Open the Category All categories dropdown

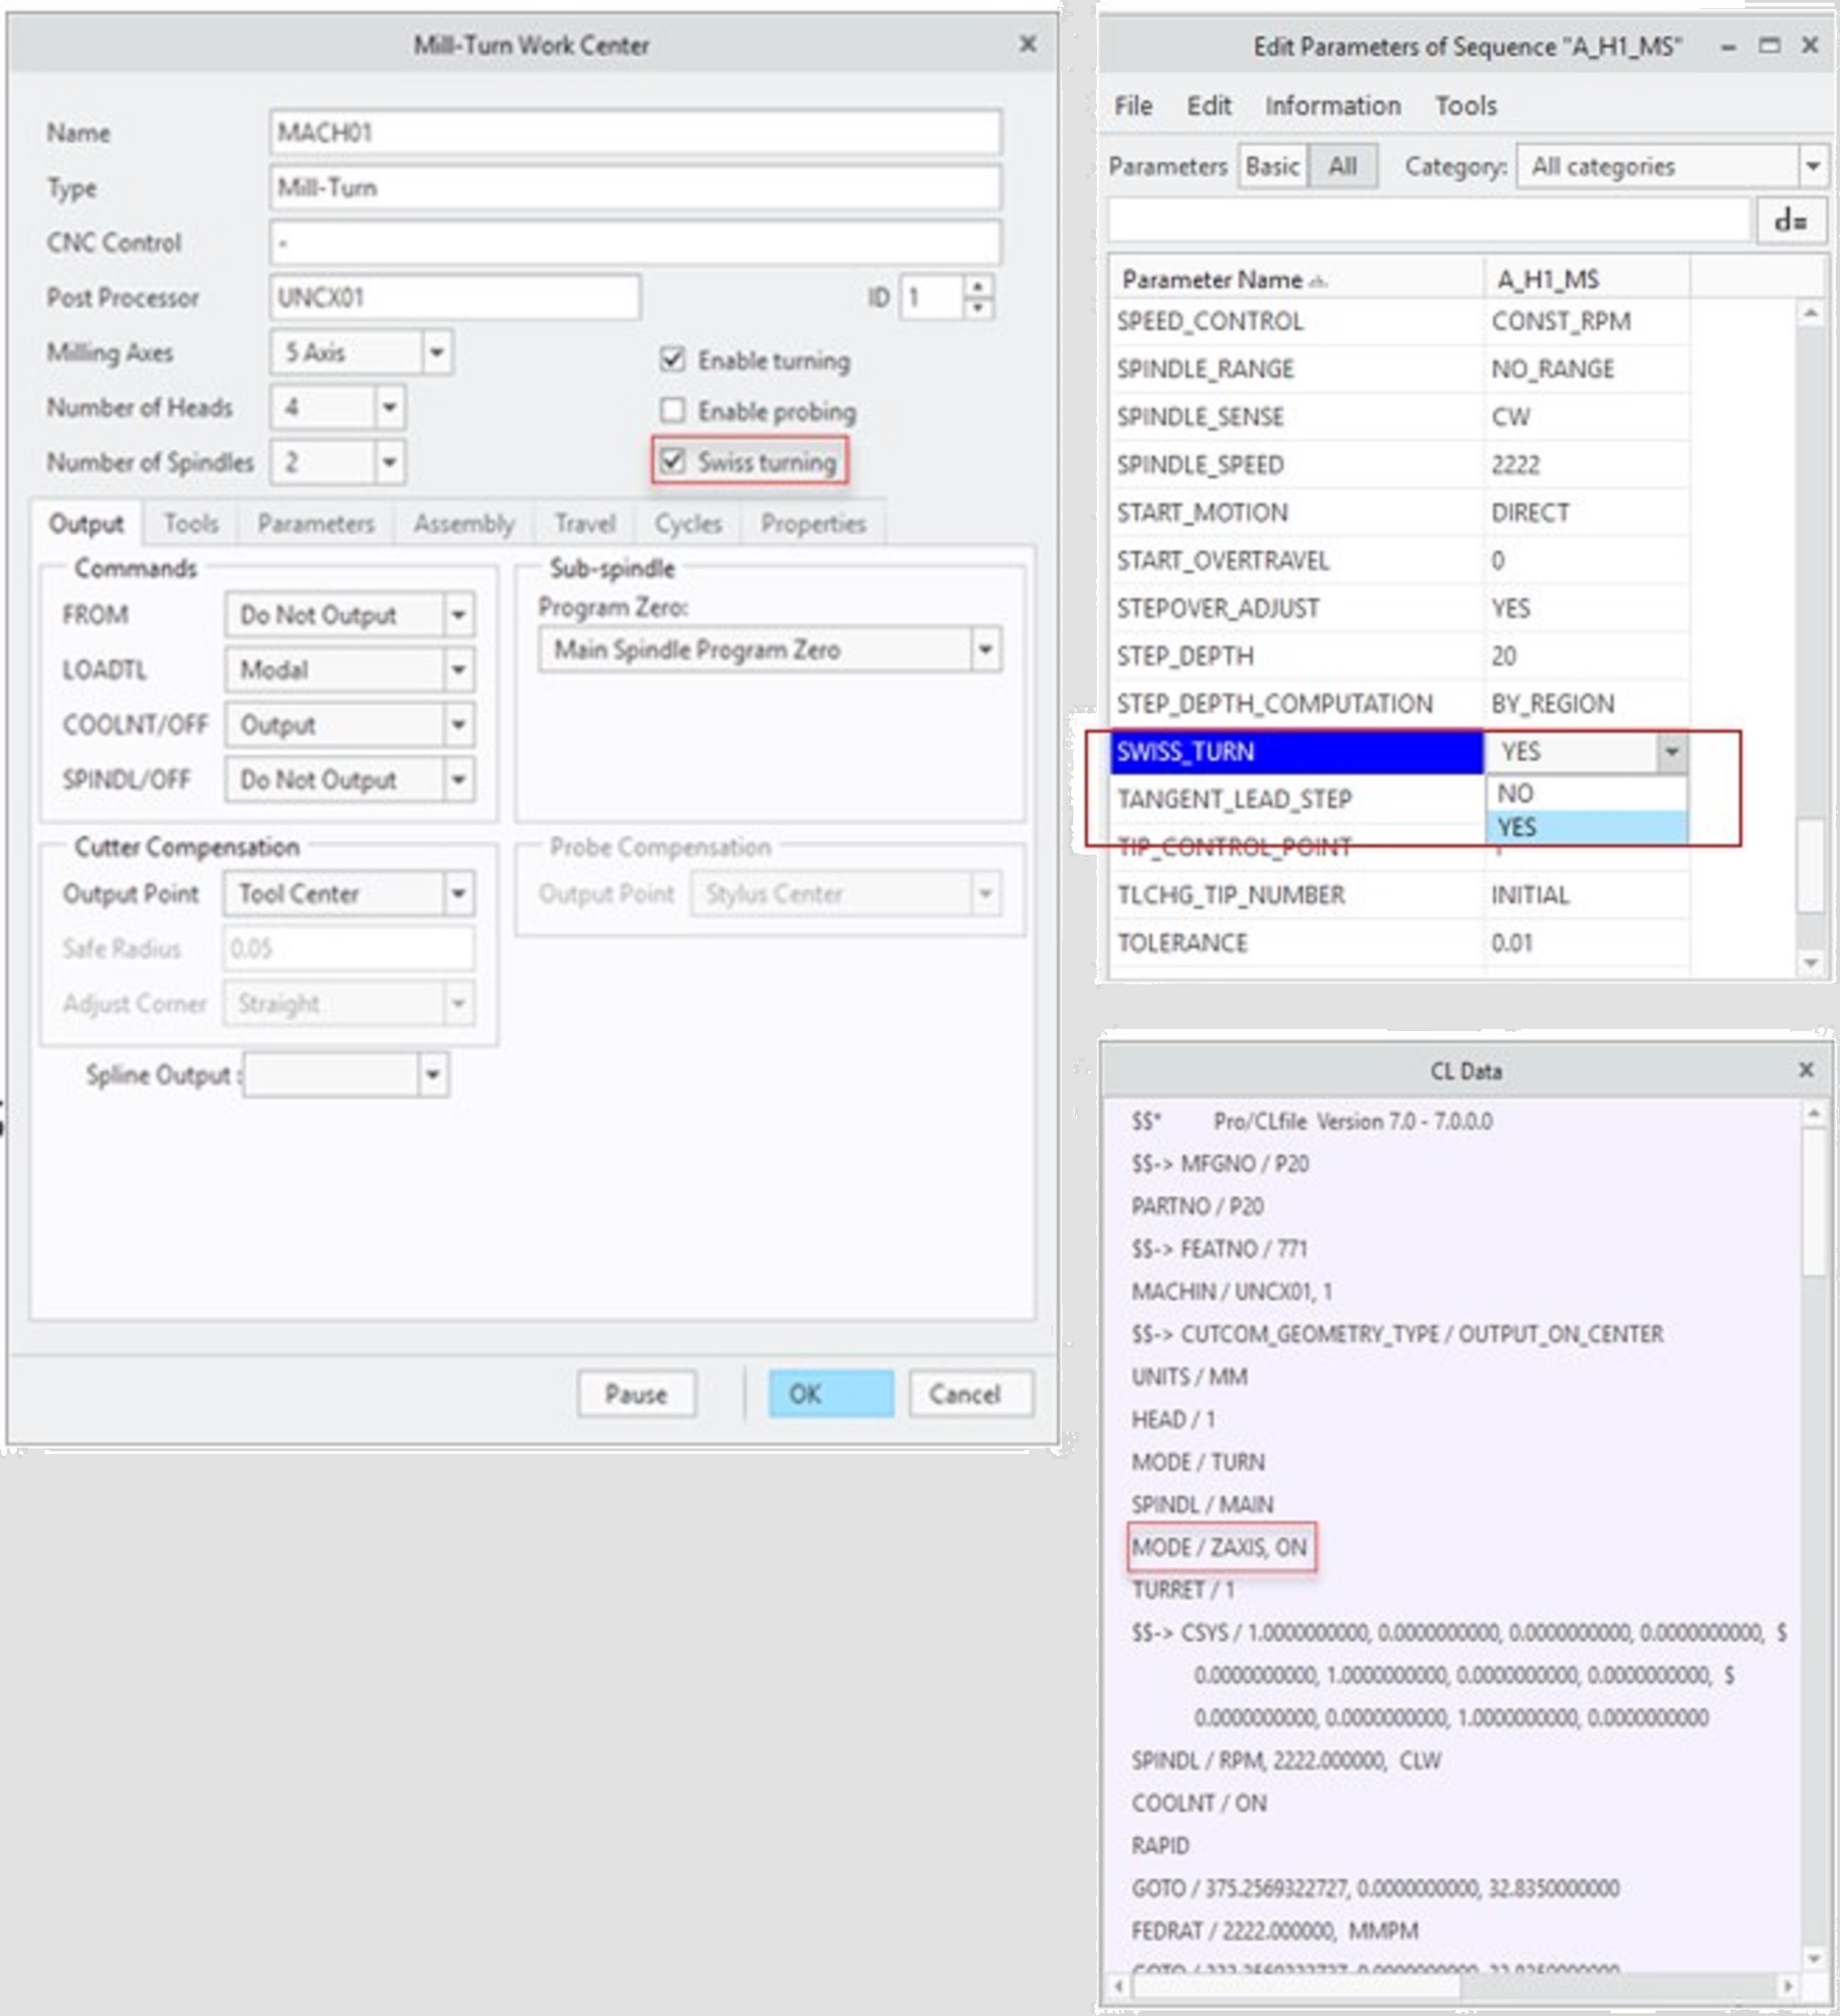point(1812,166)
